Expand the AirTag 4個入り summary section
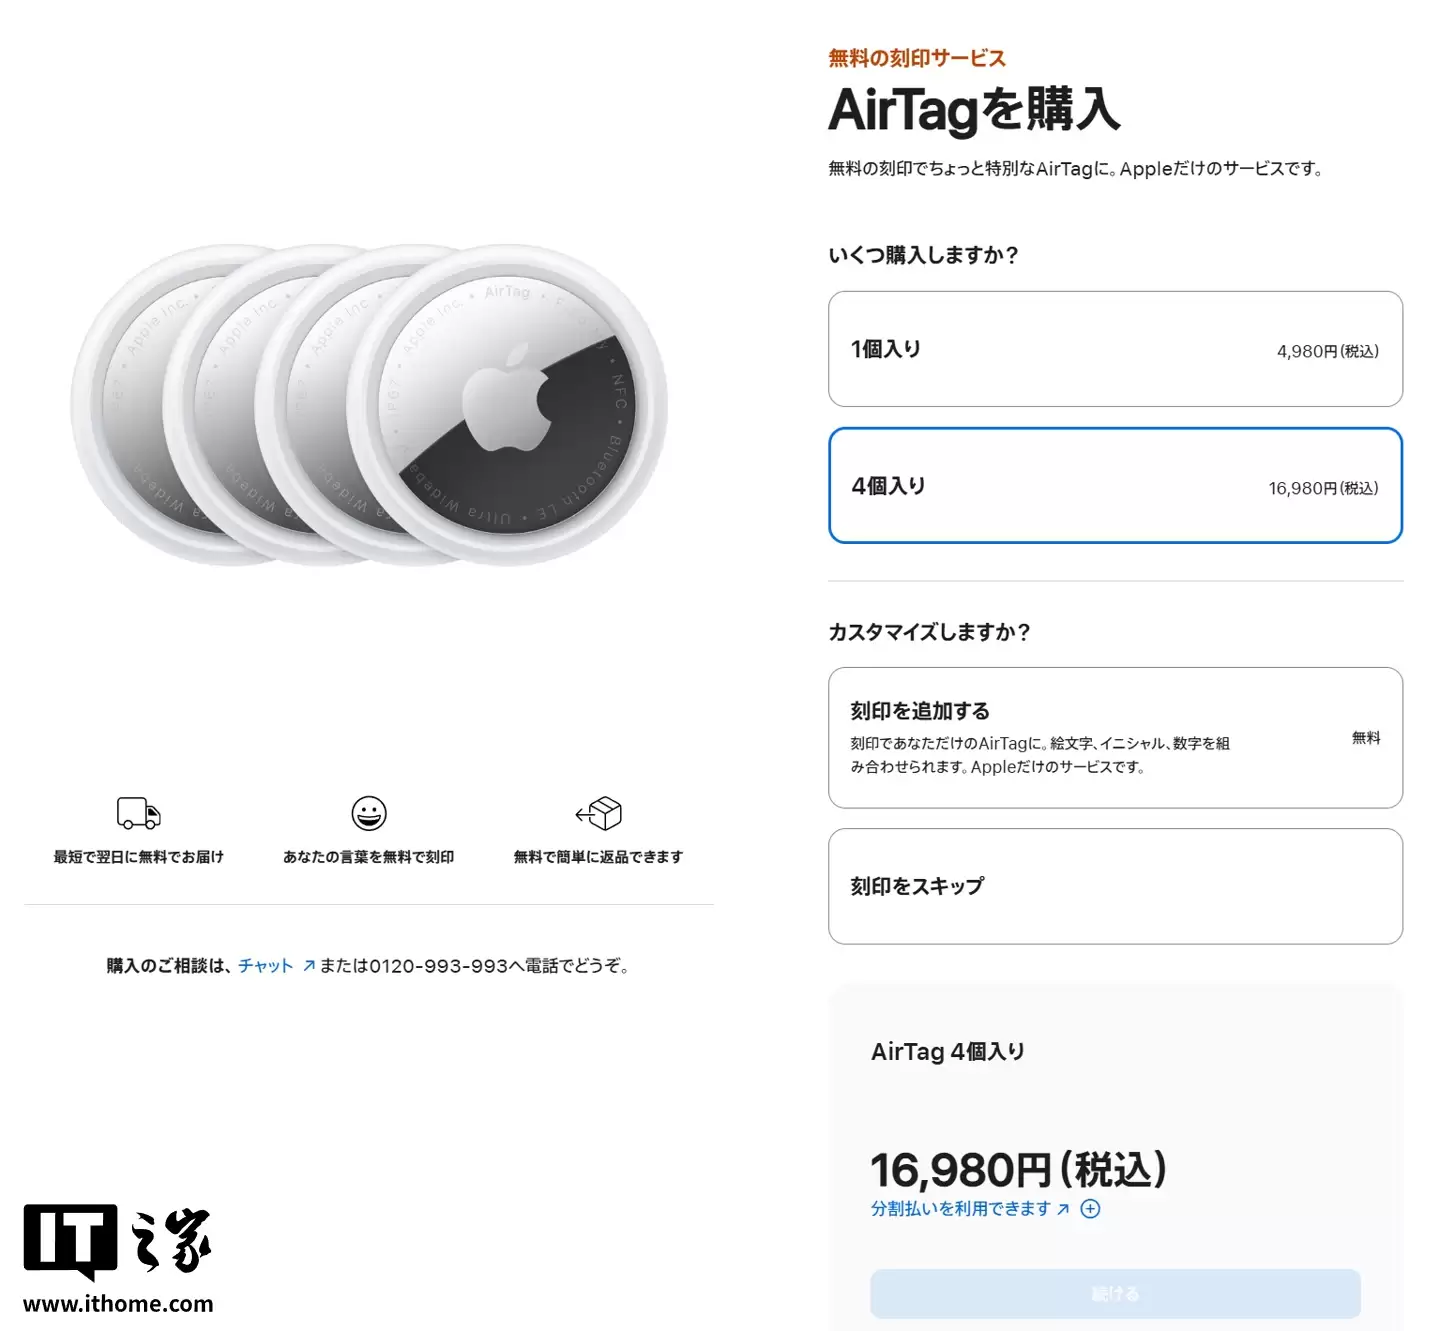This screenshot has height=1331, width=1440. pyautogui.click(x=949, y=1051)
